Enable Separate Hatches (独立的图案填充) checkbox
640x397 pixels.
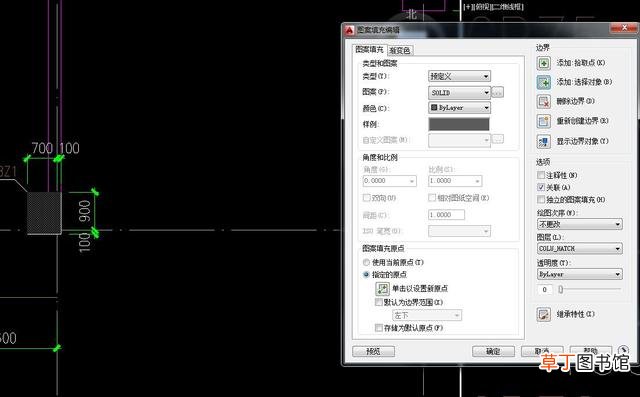click(541, 200)
